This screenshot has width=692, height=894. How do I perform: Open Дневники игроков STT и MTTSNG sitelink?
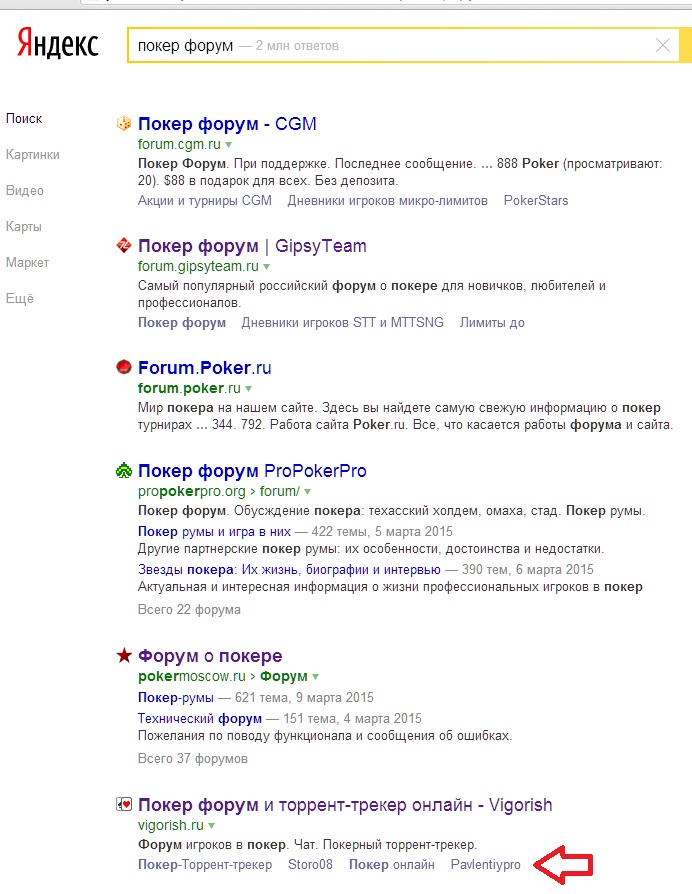click(343, 323)
